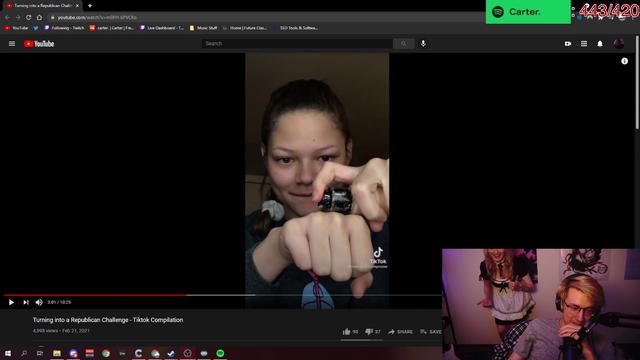The height and width of the screenshot is (360, 640).
Task: Open the YouTube apps grid icon
Action: pyautogui.click(x=584, y=44)
